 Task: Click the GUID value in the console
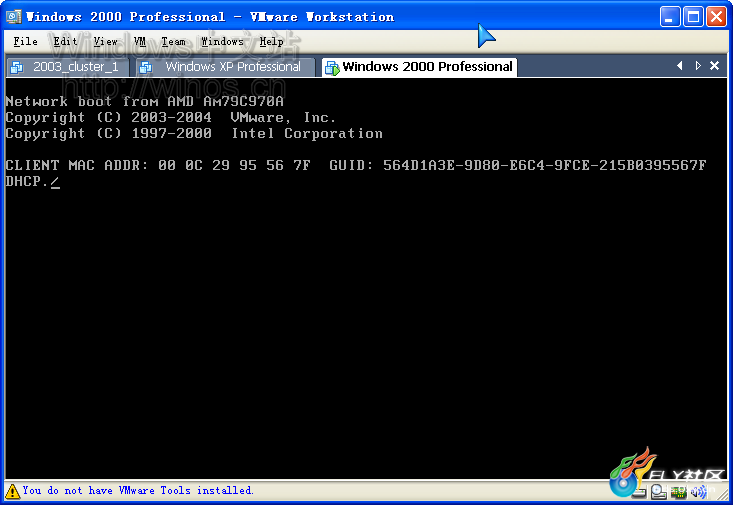pyautogui.click(x=545, y=166)
